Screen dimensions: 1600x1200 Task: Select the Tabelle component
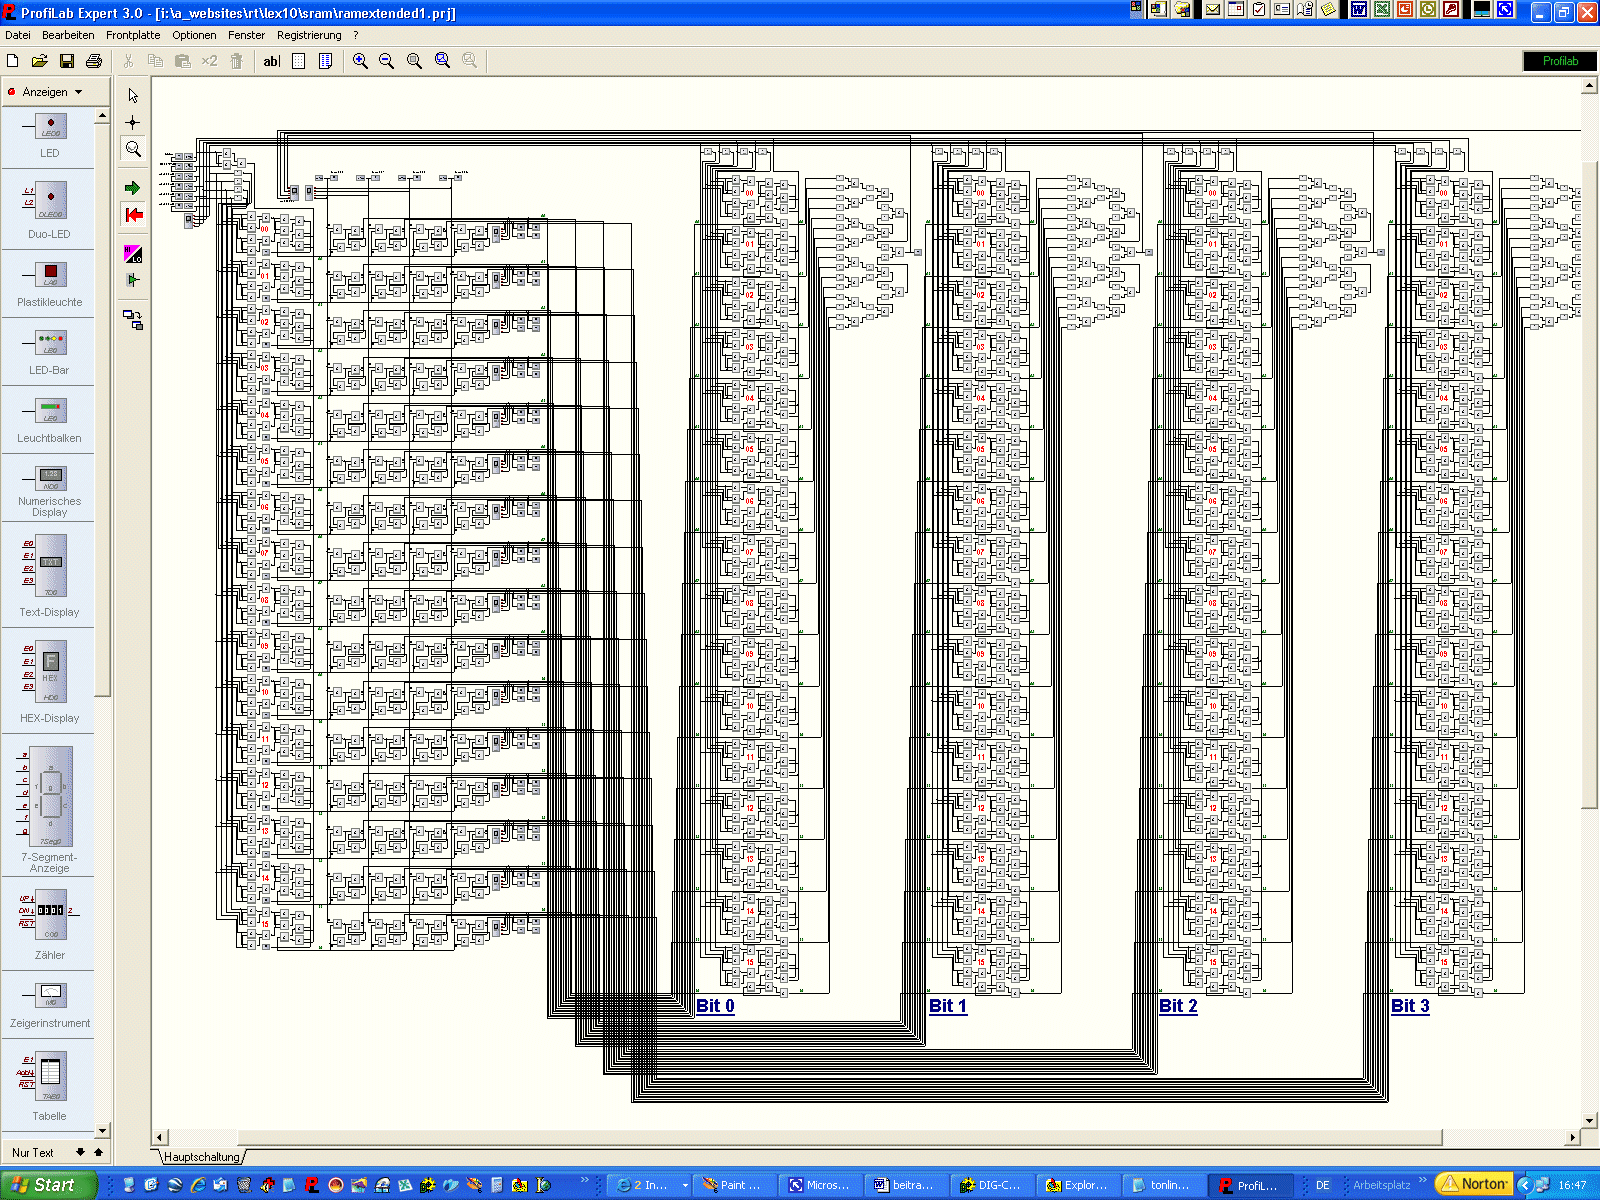click(50, 1085)
